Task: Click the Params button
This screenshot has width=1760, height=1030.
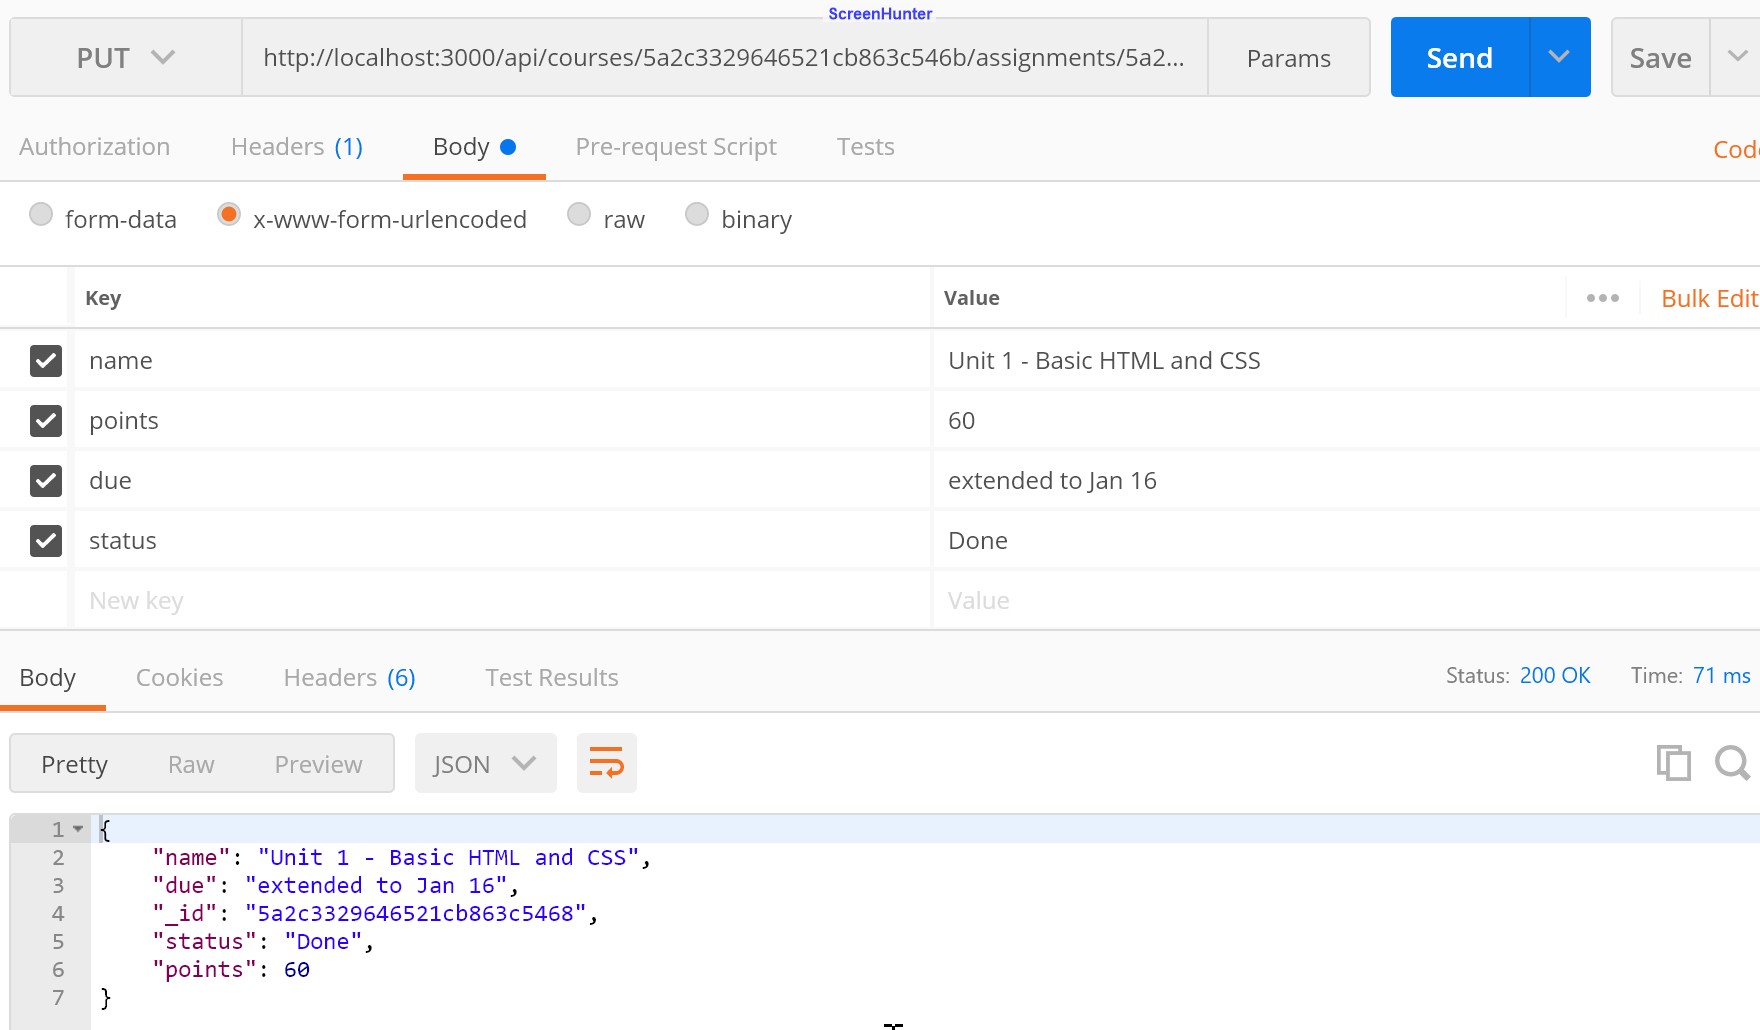Action: coord(1289,57)
